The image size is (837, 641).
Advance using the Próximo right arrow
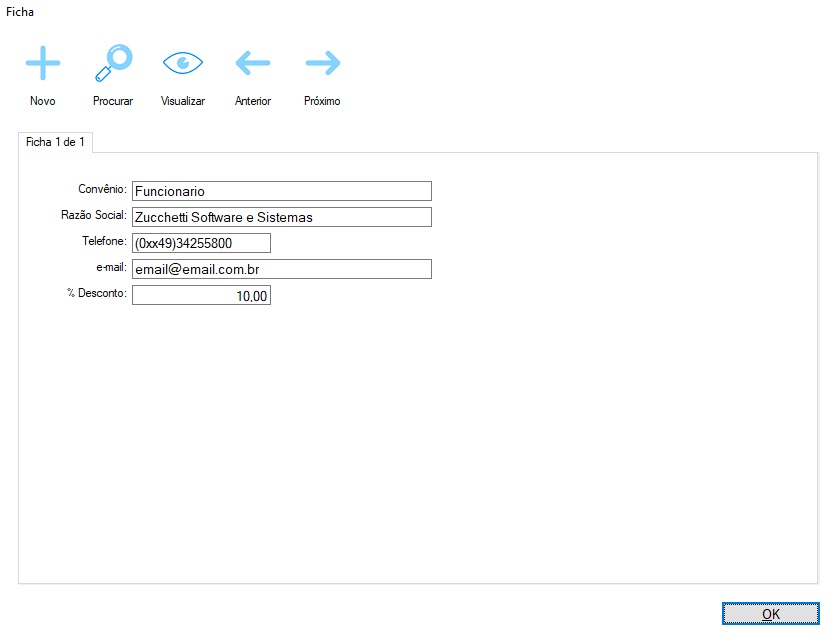point(322,64)
